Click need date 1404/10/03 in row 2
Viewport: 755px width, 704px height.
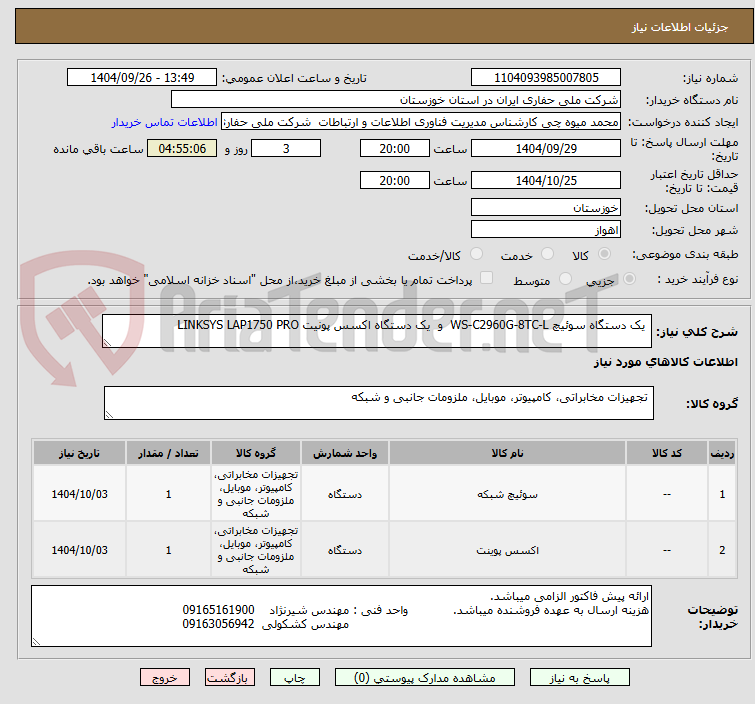pos(79,550)
